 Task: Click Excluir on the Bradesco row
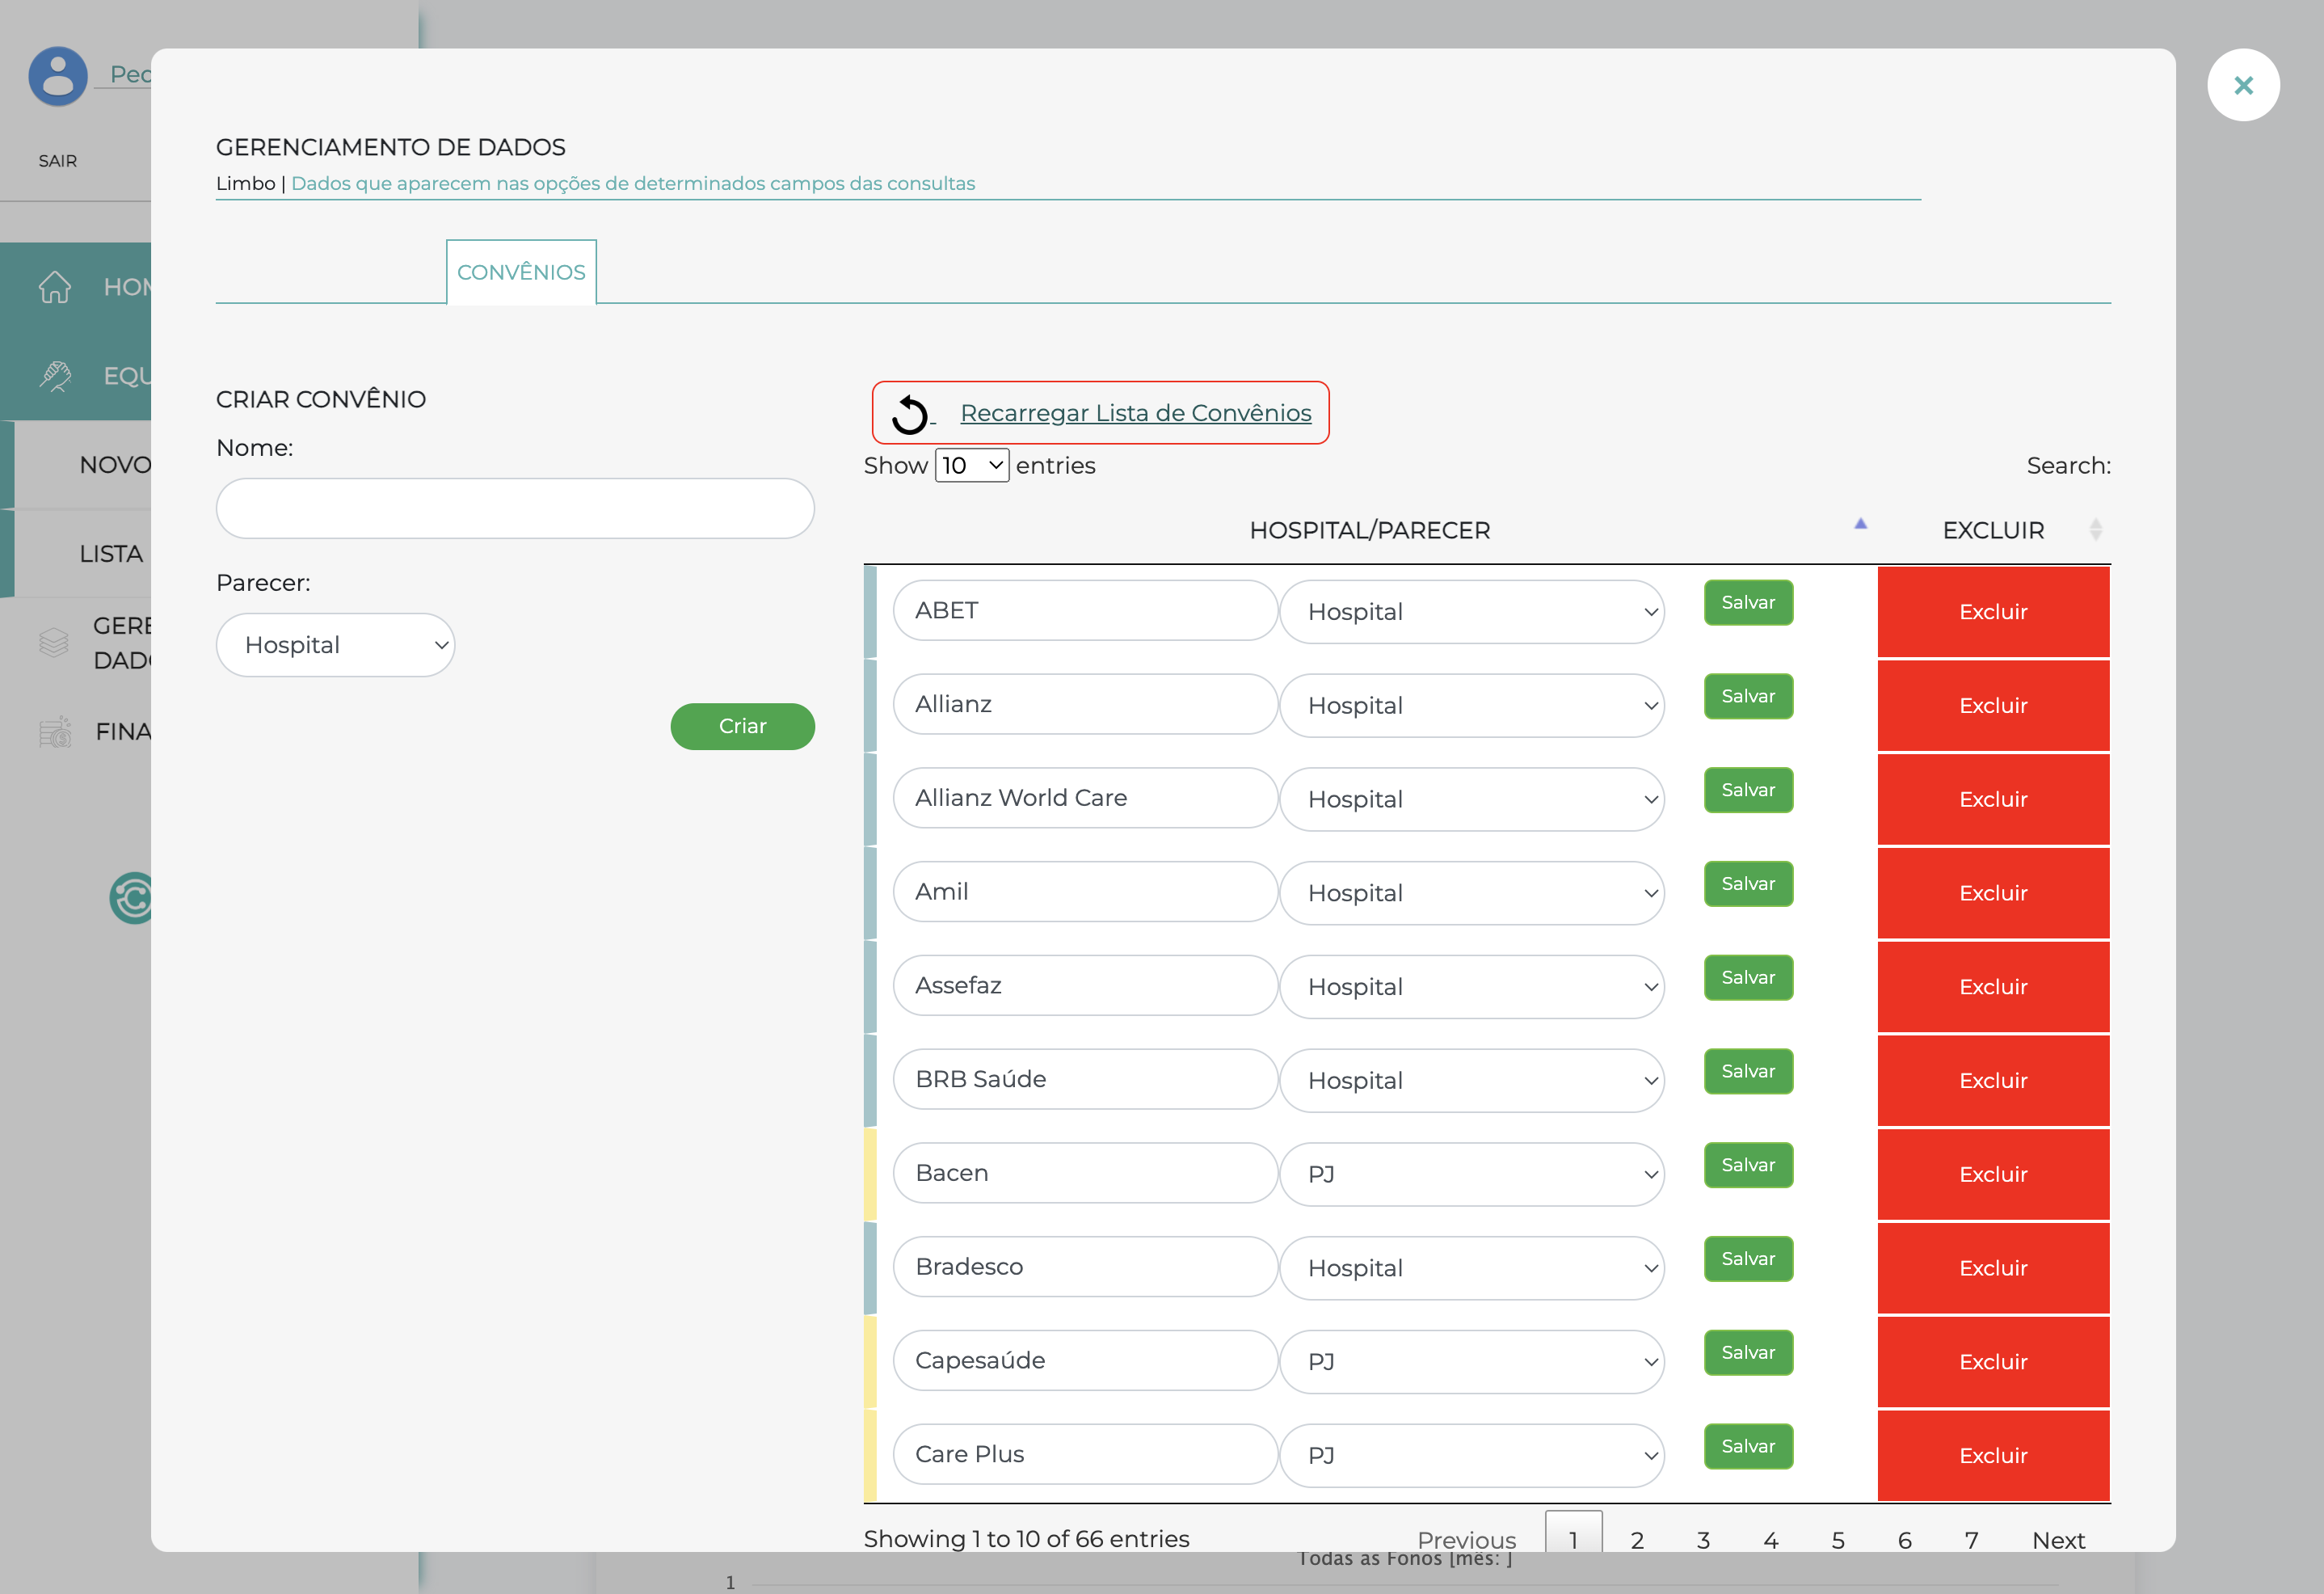tap(1993, 1268)
